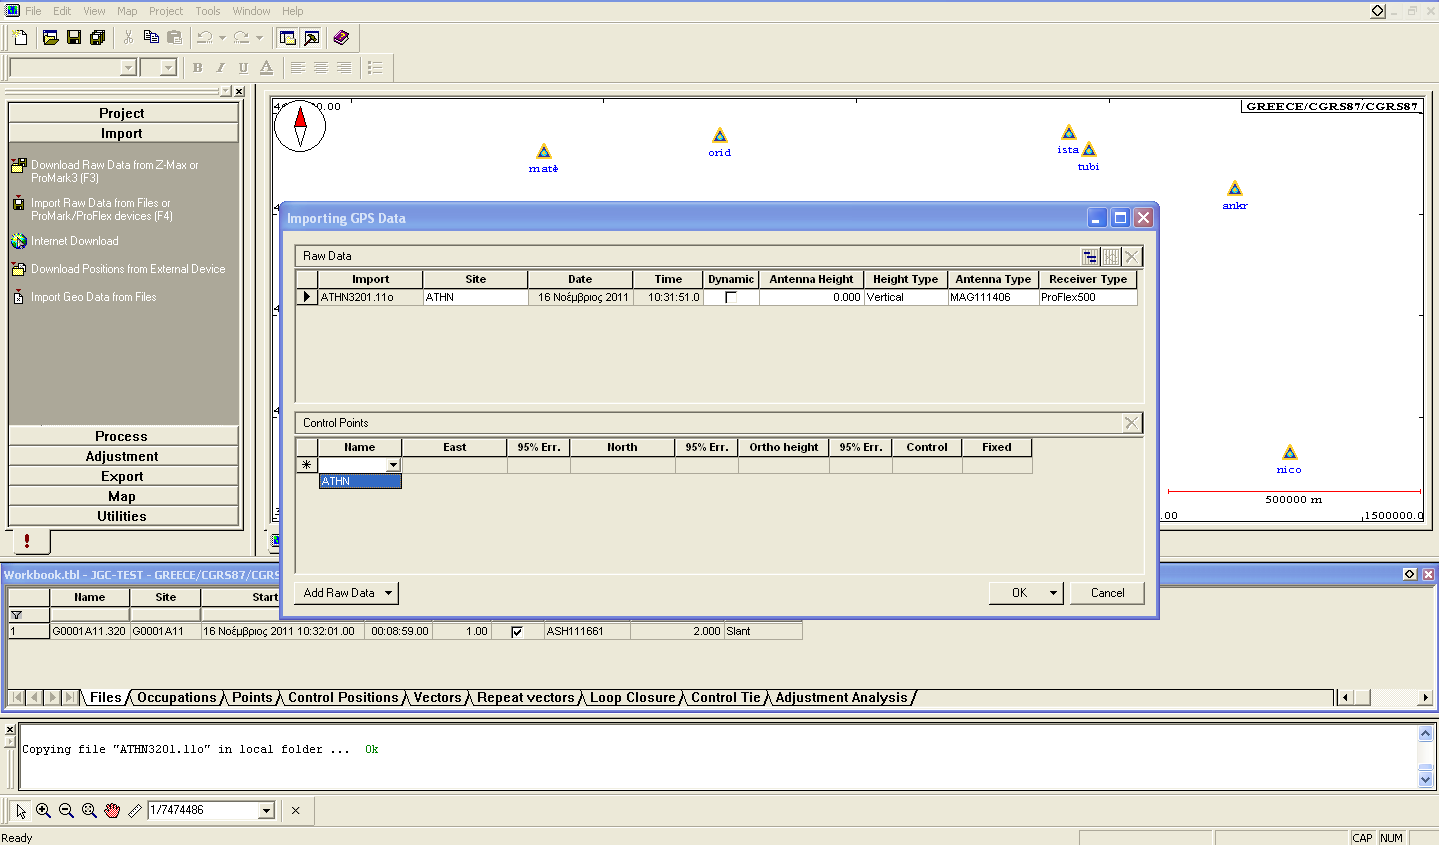
Task: Click the Paste clipboard icon
Action: (174, 38)
